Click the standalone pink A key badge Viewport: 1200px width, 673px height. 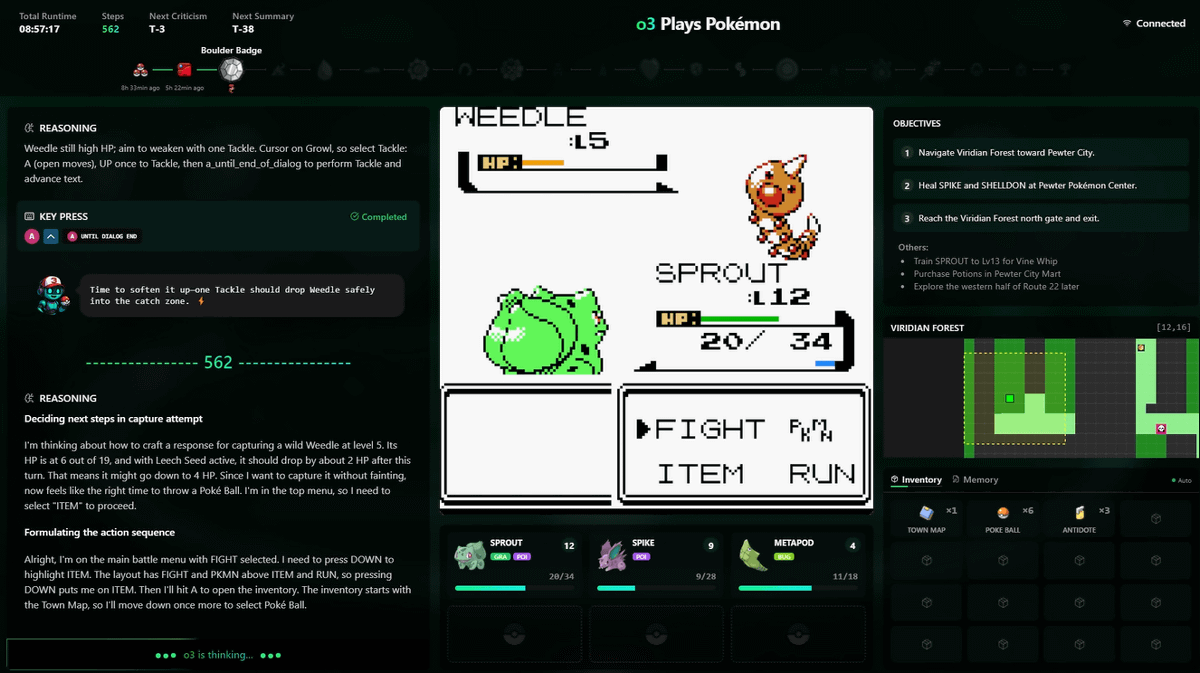pyautogui.click(x=31, y=236)
